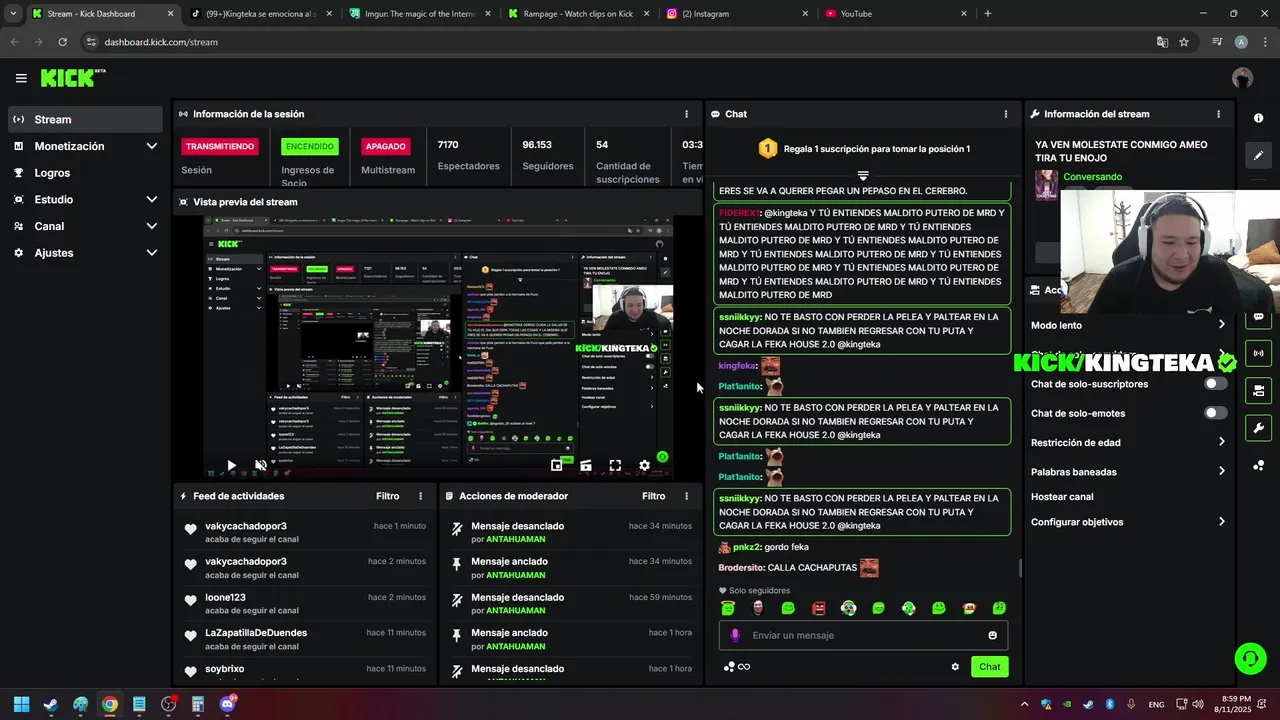Open the green headset support button
This screenshot has height=720, width=1280.
click(x=1250, y=658)
